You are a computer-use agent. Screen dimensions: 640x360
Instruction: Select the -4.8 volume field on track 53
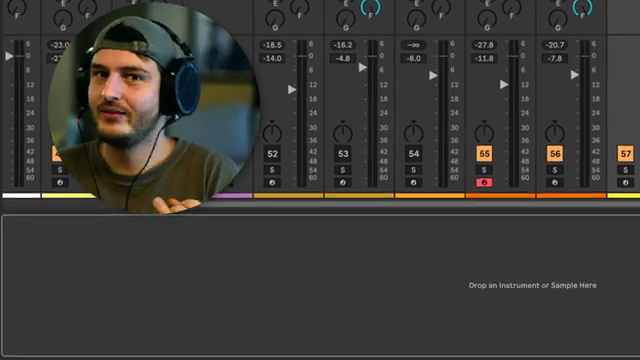pyautogui.click(x=343, y=58)
